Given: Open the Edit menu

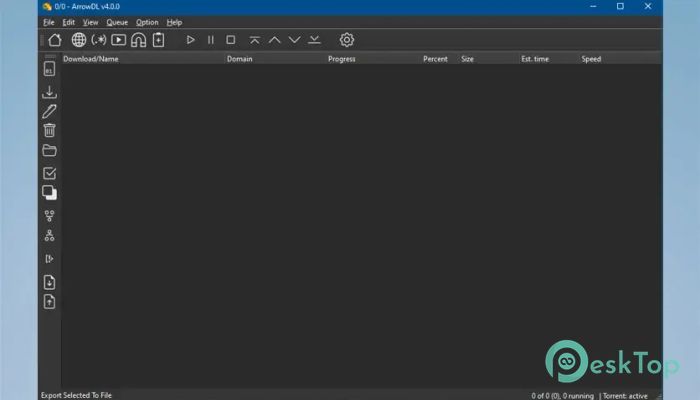Looking at the screenshot, I should 68,22.
